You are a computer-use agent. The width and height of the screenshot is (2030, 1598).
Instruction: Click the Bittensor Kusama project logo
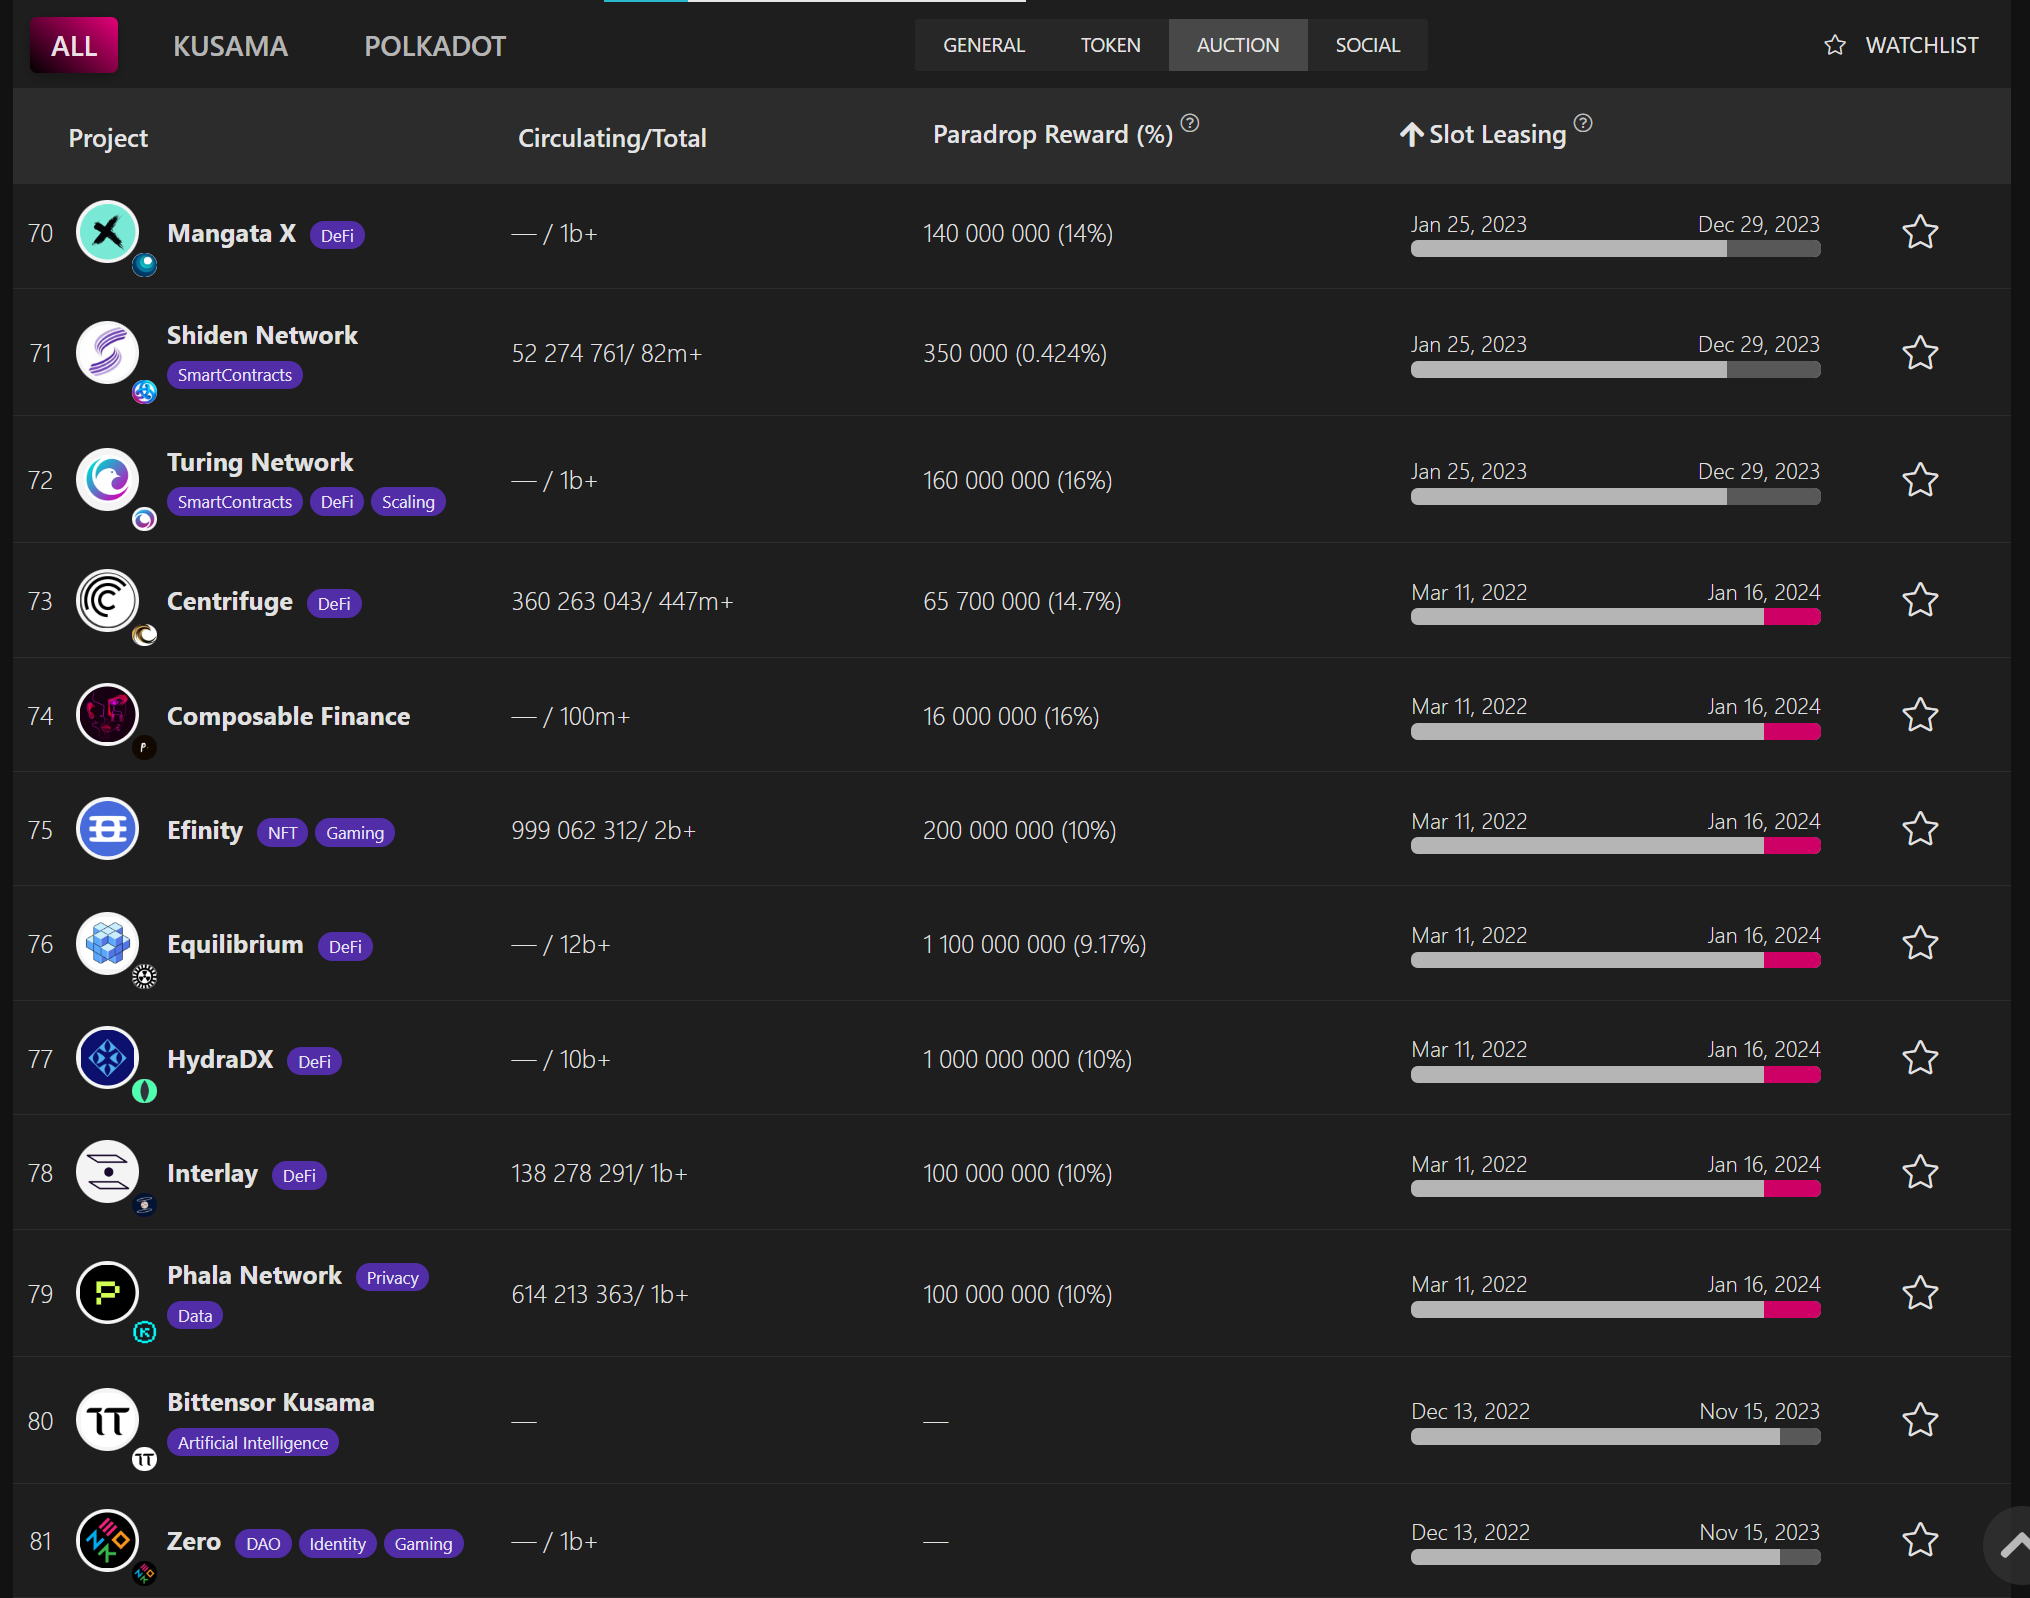[x=107, y=1419]
